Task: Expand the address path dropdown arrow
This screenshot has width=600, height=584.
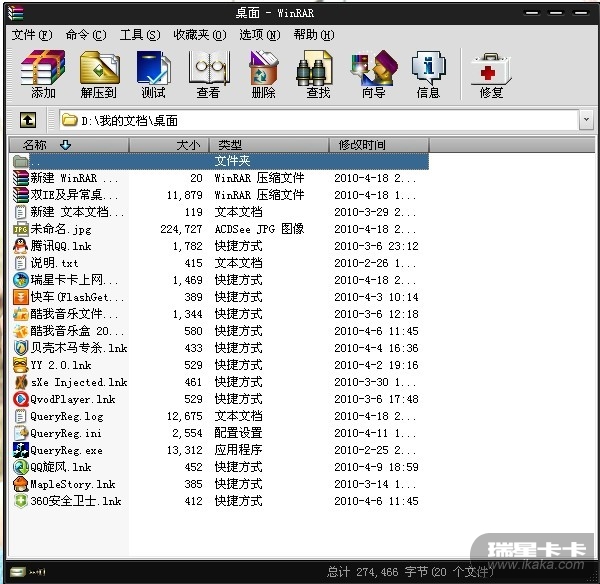Action: (x=585, y=121)
